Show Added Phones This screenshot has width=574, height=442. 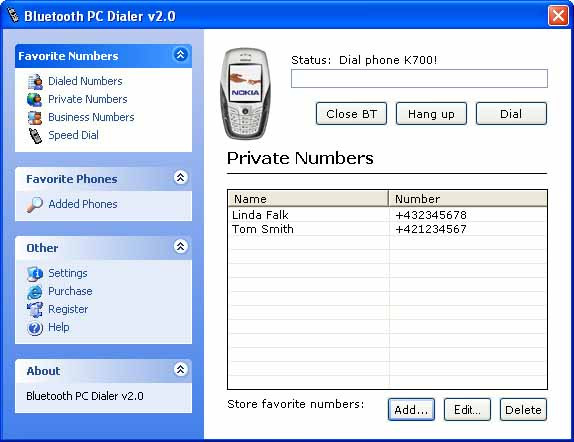pyautogui.click(x=83, y=204)
